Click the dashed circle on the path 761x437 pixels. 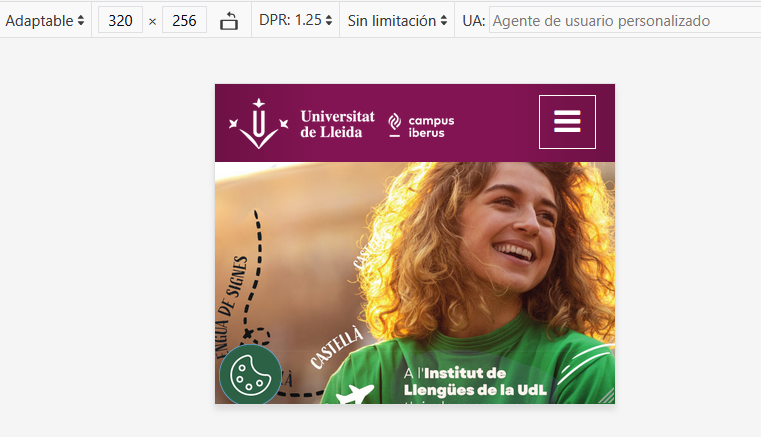(x=260, y=337)
